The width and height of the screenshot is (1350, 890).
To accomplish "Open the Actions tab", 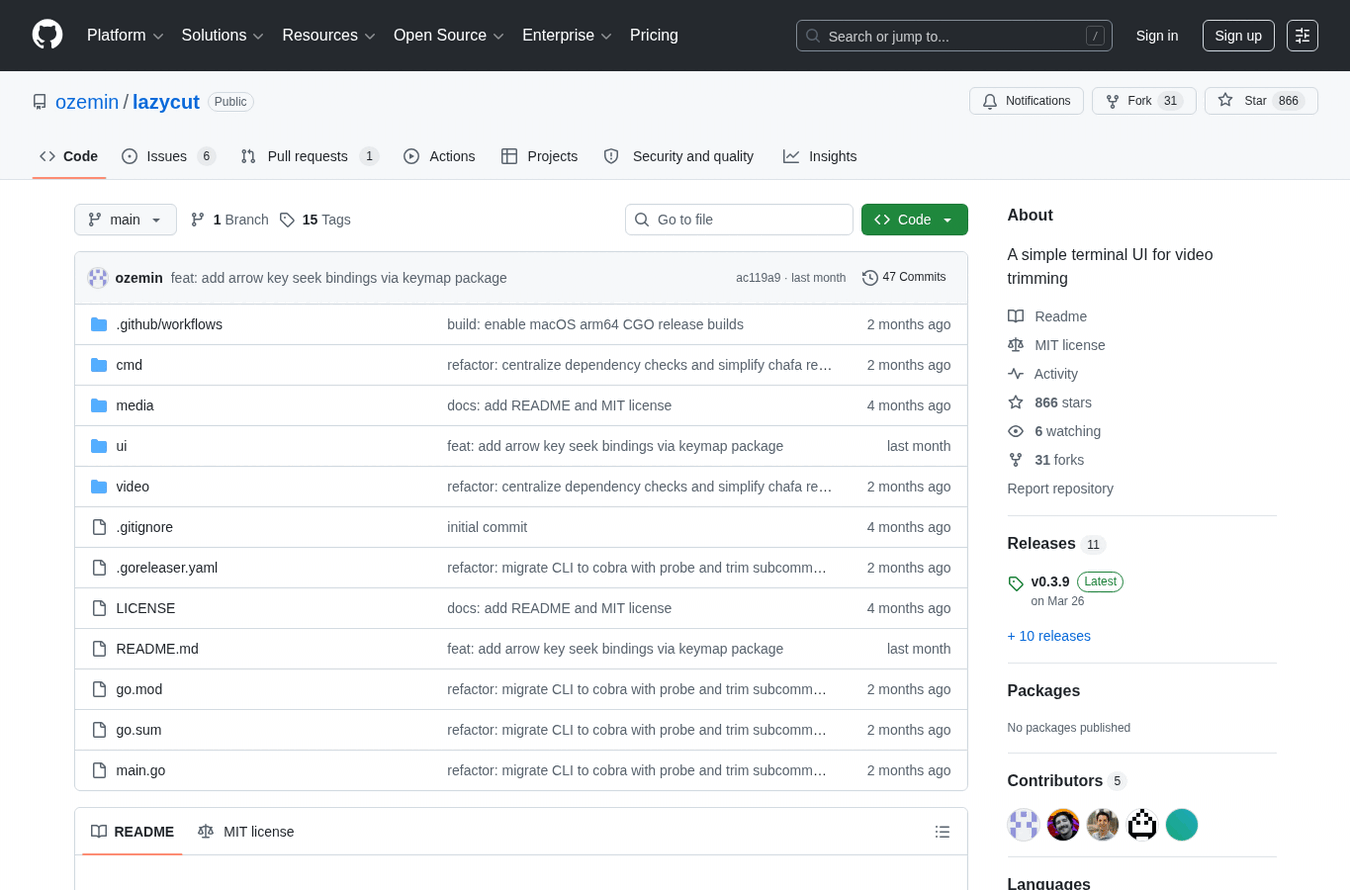I will [439, 156].
